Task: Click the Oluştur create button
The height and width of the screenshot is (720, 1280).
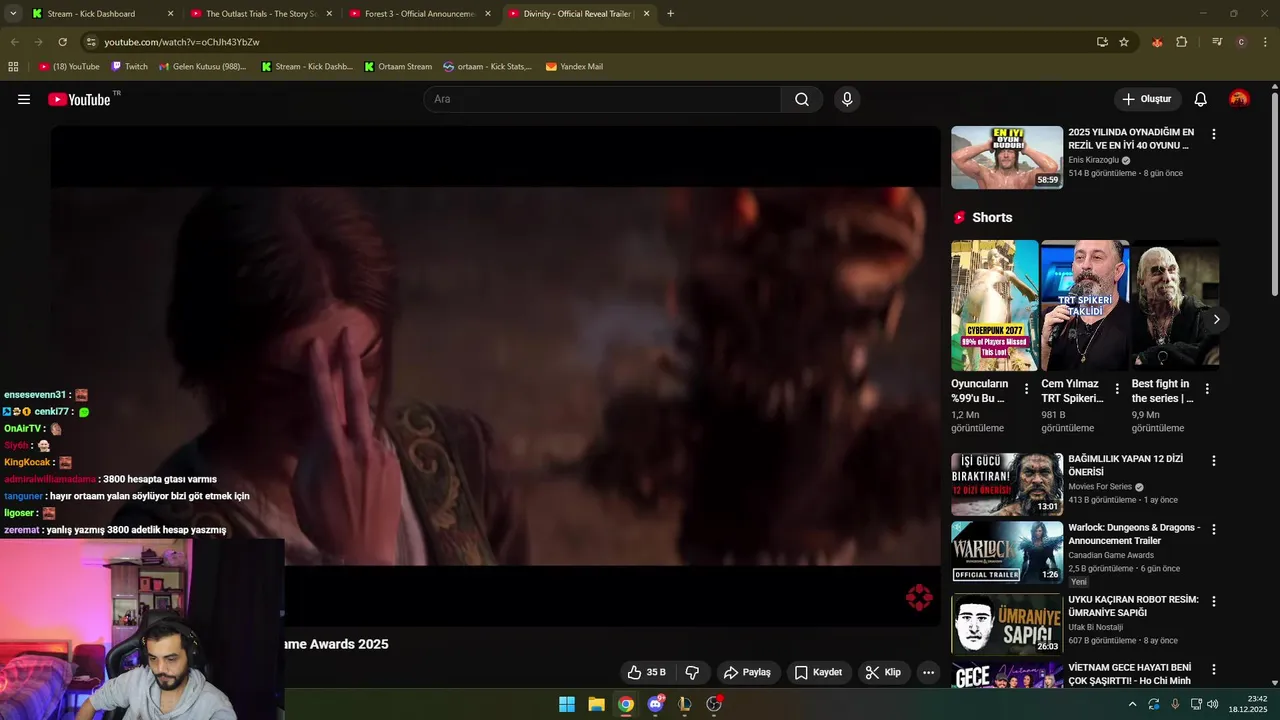Action: click(1147, 99)
